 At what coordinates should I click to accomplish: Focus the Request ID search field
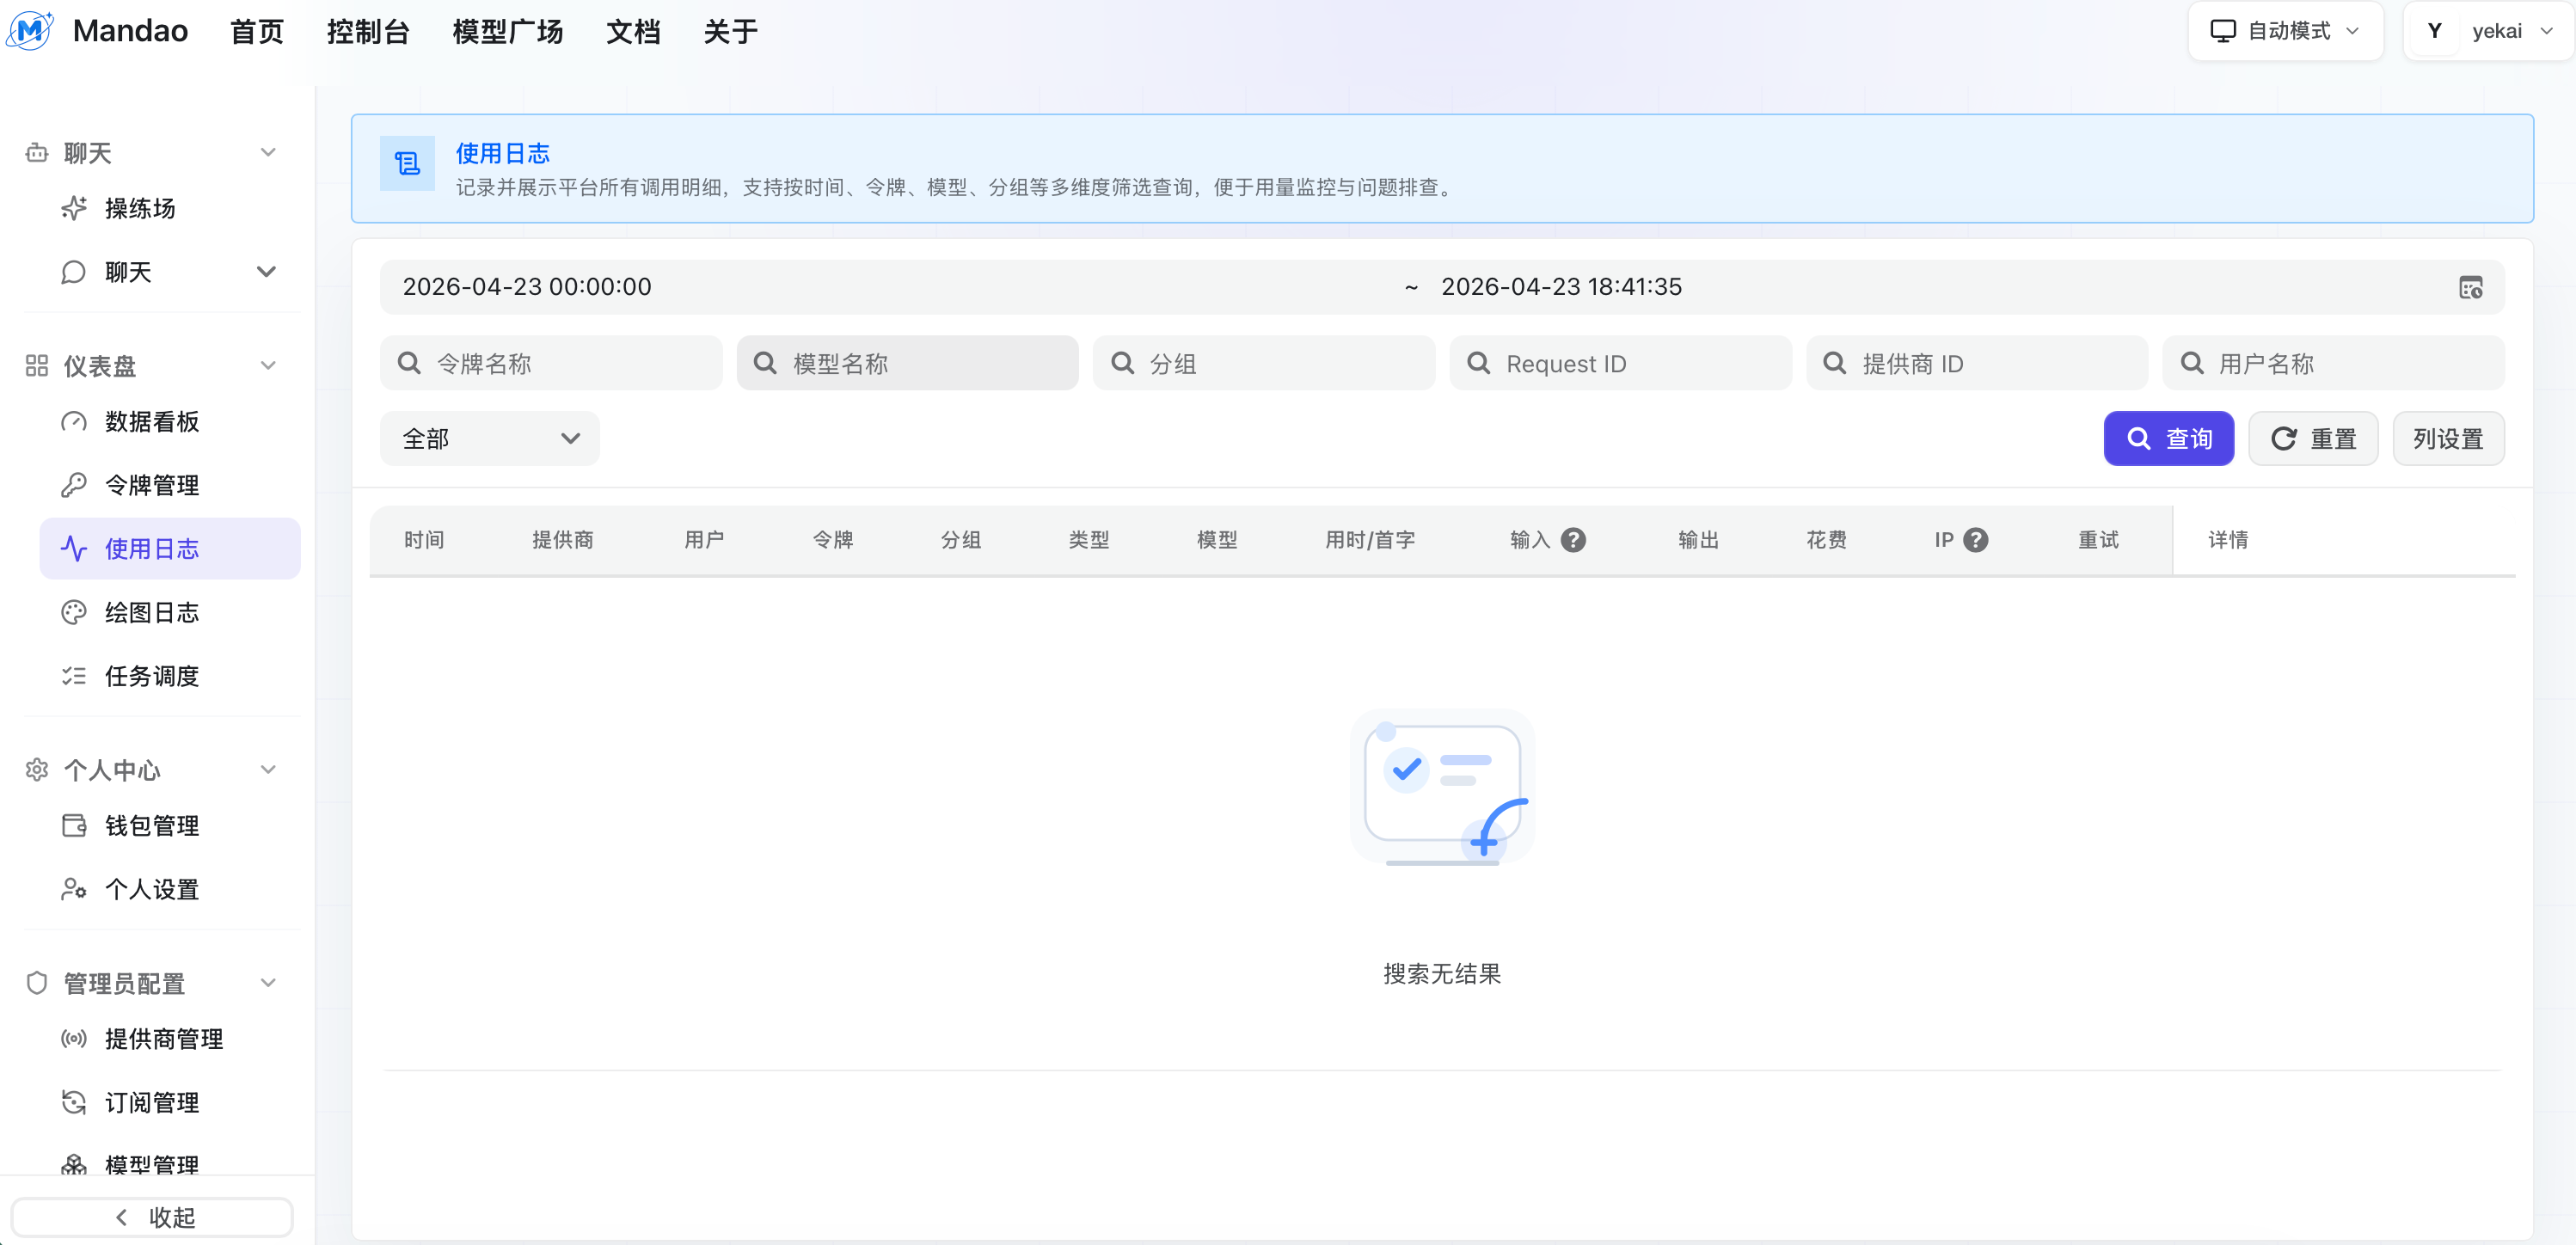click(1620, 363)
